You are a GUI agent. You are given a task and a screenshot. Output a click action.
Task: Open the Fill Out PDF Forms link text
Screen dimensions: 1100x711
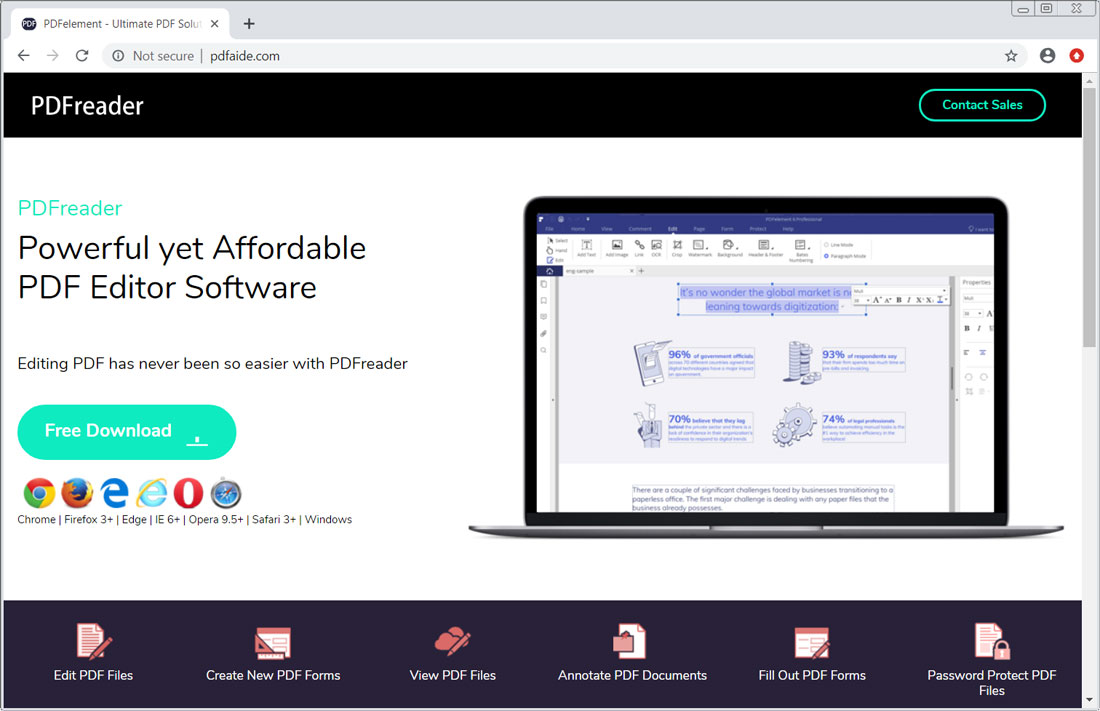point(812,675)
